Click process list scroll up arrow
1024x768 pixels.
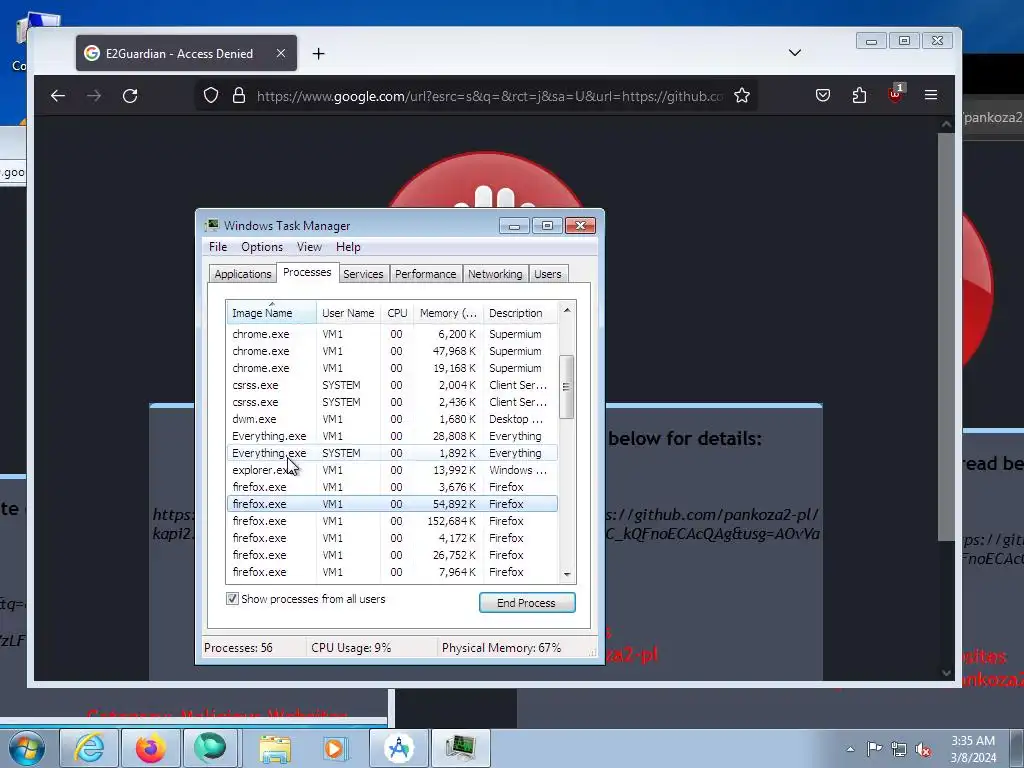click(x=567, y=310)
